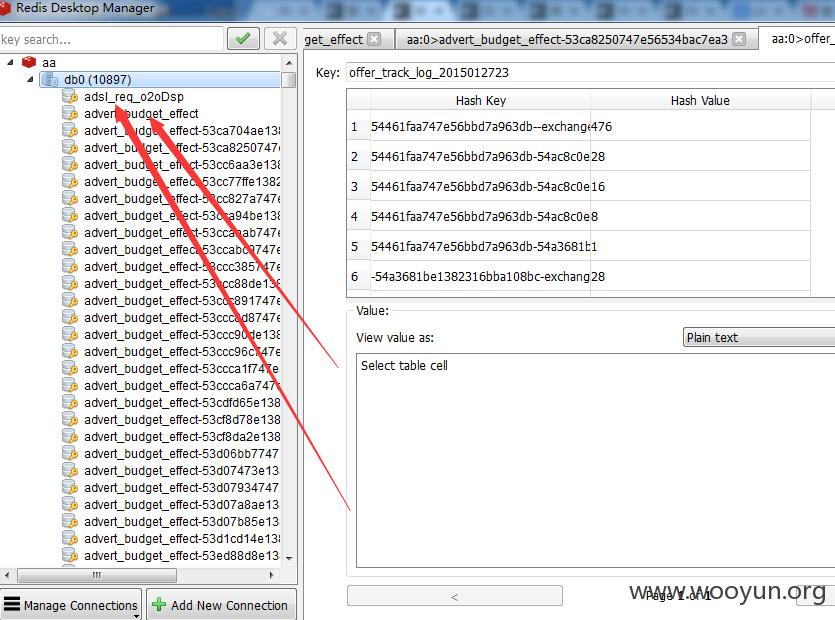Click the green plus icon on Add New Connection

pyautogui.click(x=159, y=605)
